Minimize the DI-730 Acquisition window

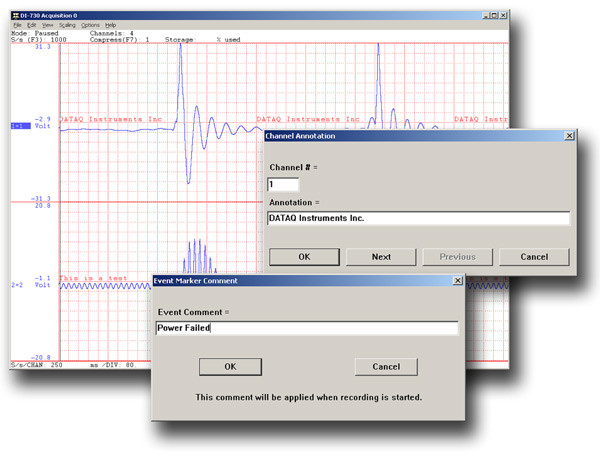[x=483, y=16]
